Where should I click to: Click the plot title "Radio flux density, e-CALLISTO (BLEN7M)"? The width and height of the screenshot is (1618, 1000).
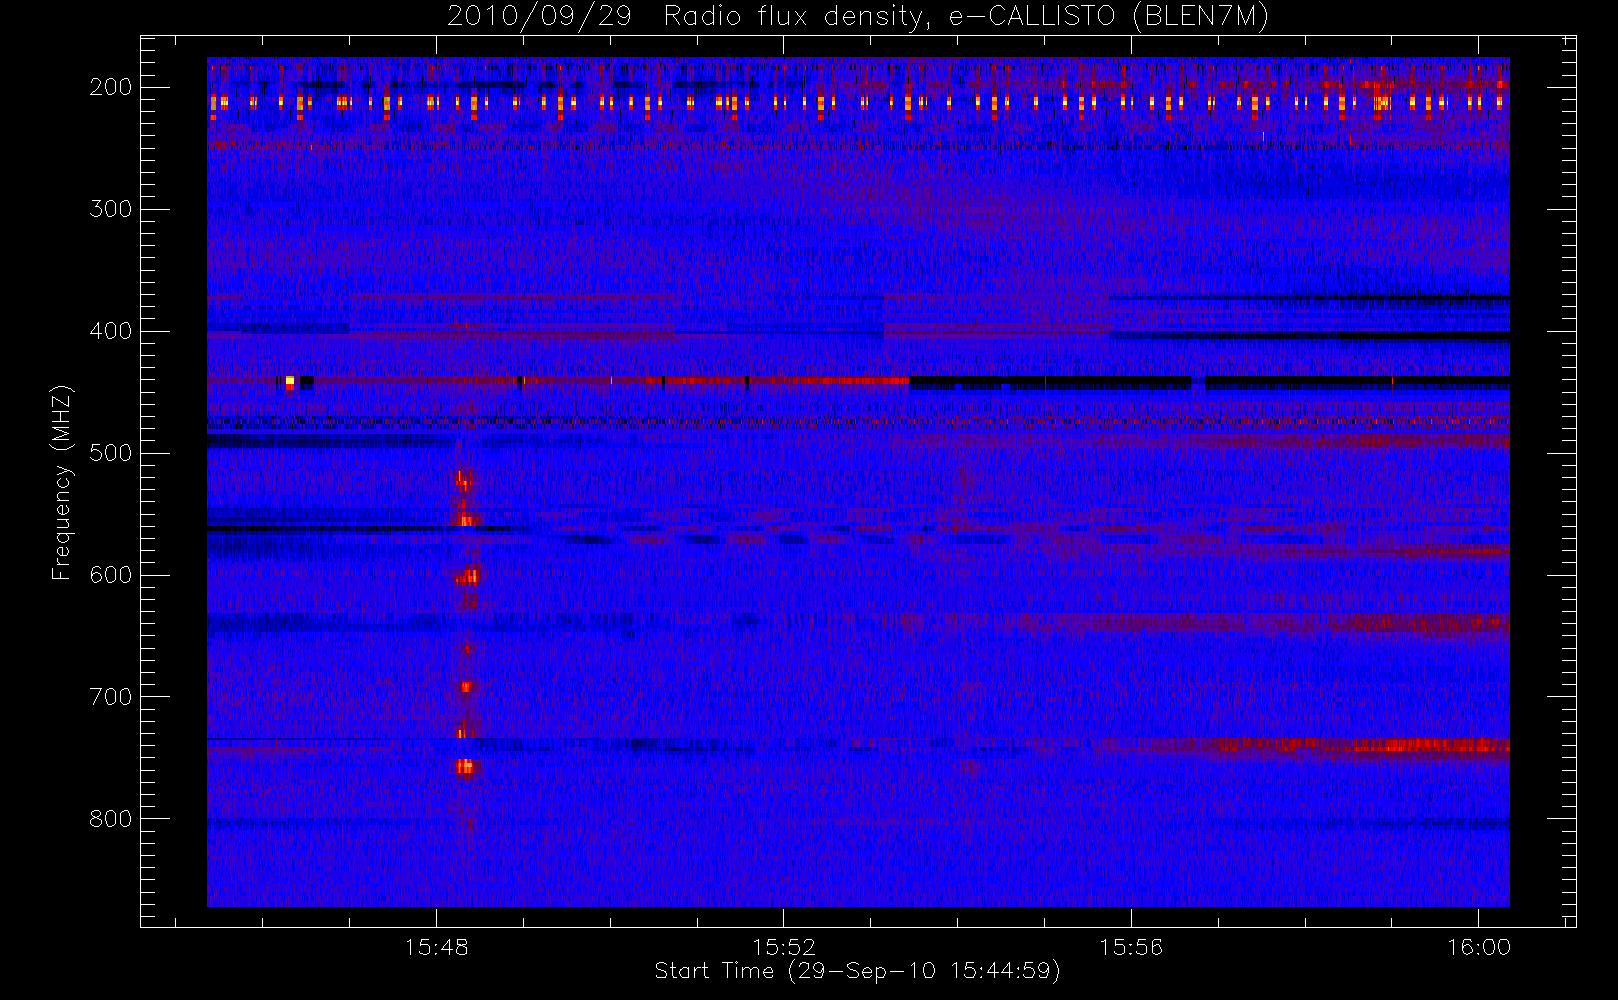coord(966,17)
